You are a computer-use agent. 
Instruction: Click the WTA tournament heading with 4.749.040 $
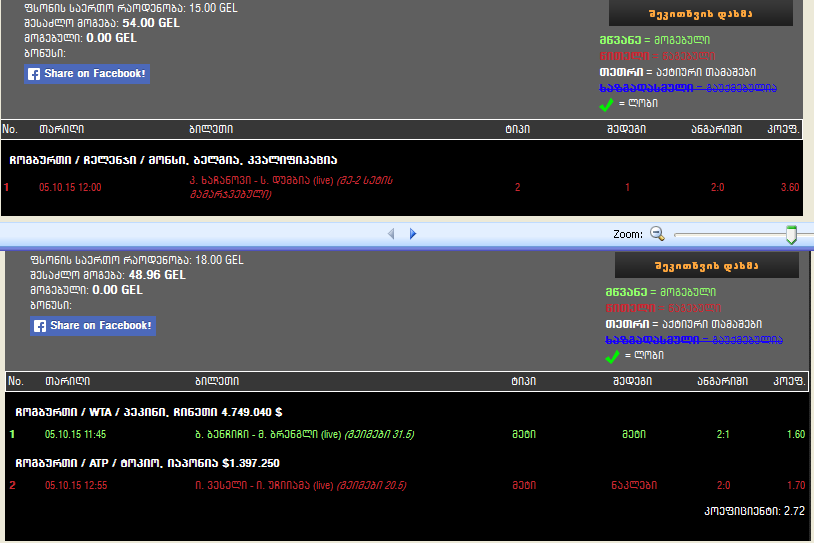pyautogui.click(x=148, y=412)
